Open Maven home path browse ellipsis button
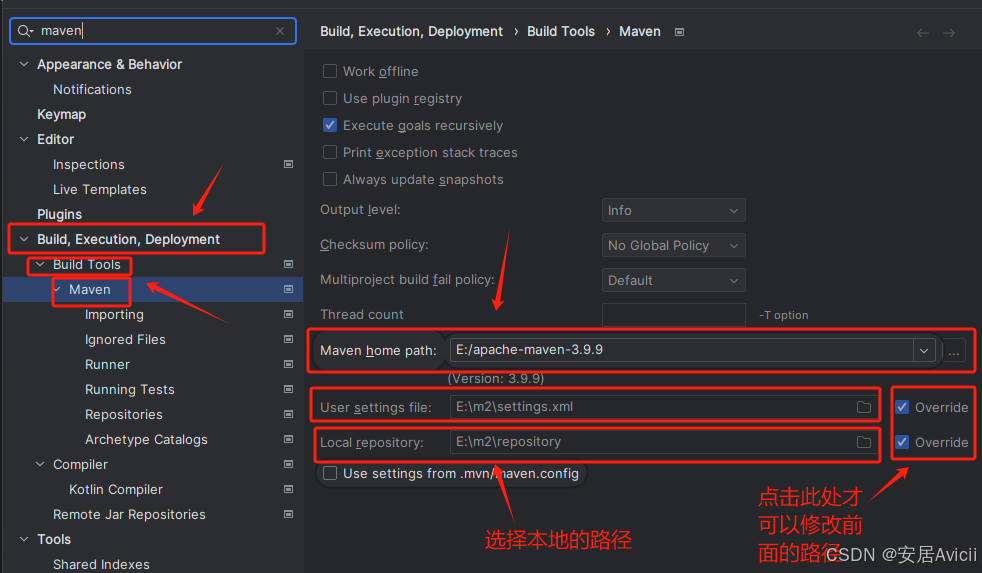 tap(954, 351)
